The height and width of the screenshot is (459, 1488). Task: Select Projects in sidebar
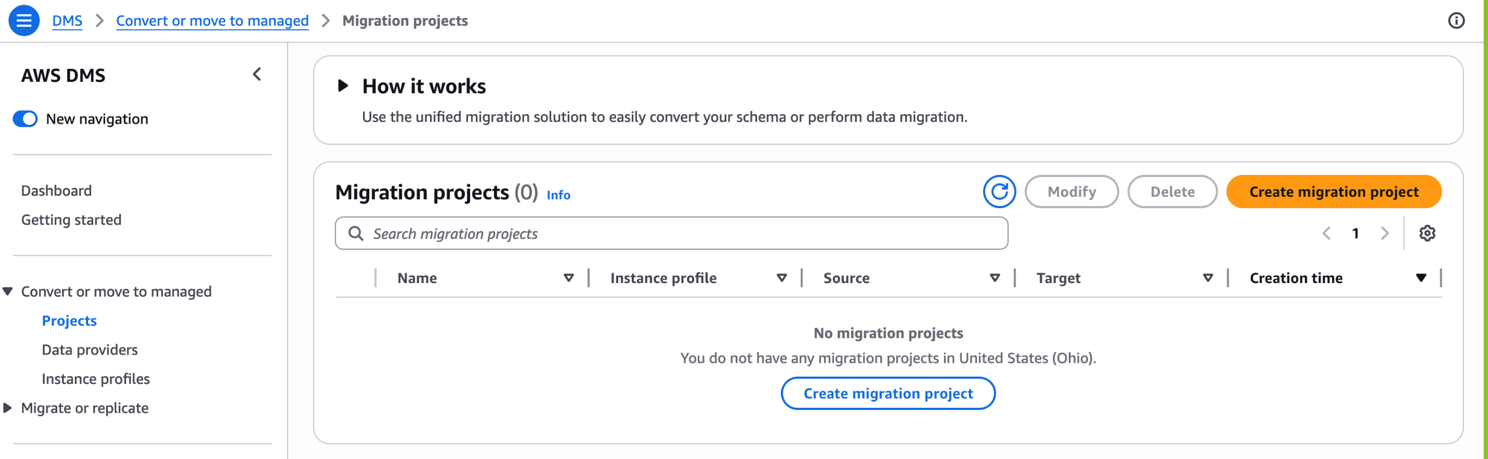pos(69,320)
